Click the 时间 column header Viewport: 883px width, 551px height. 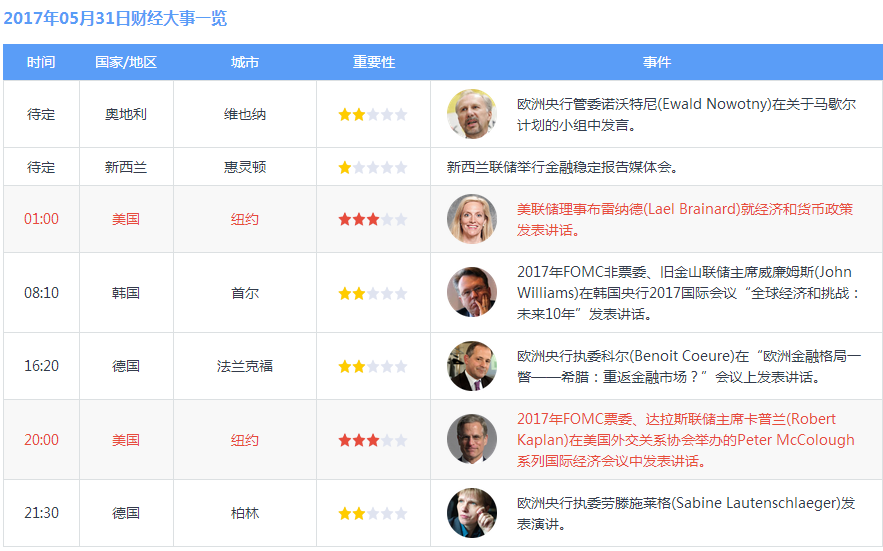(x=41, y=62)
